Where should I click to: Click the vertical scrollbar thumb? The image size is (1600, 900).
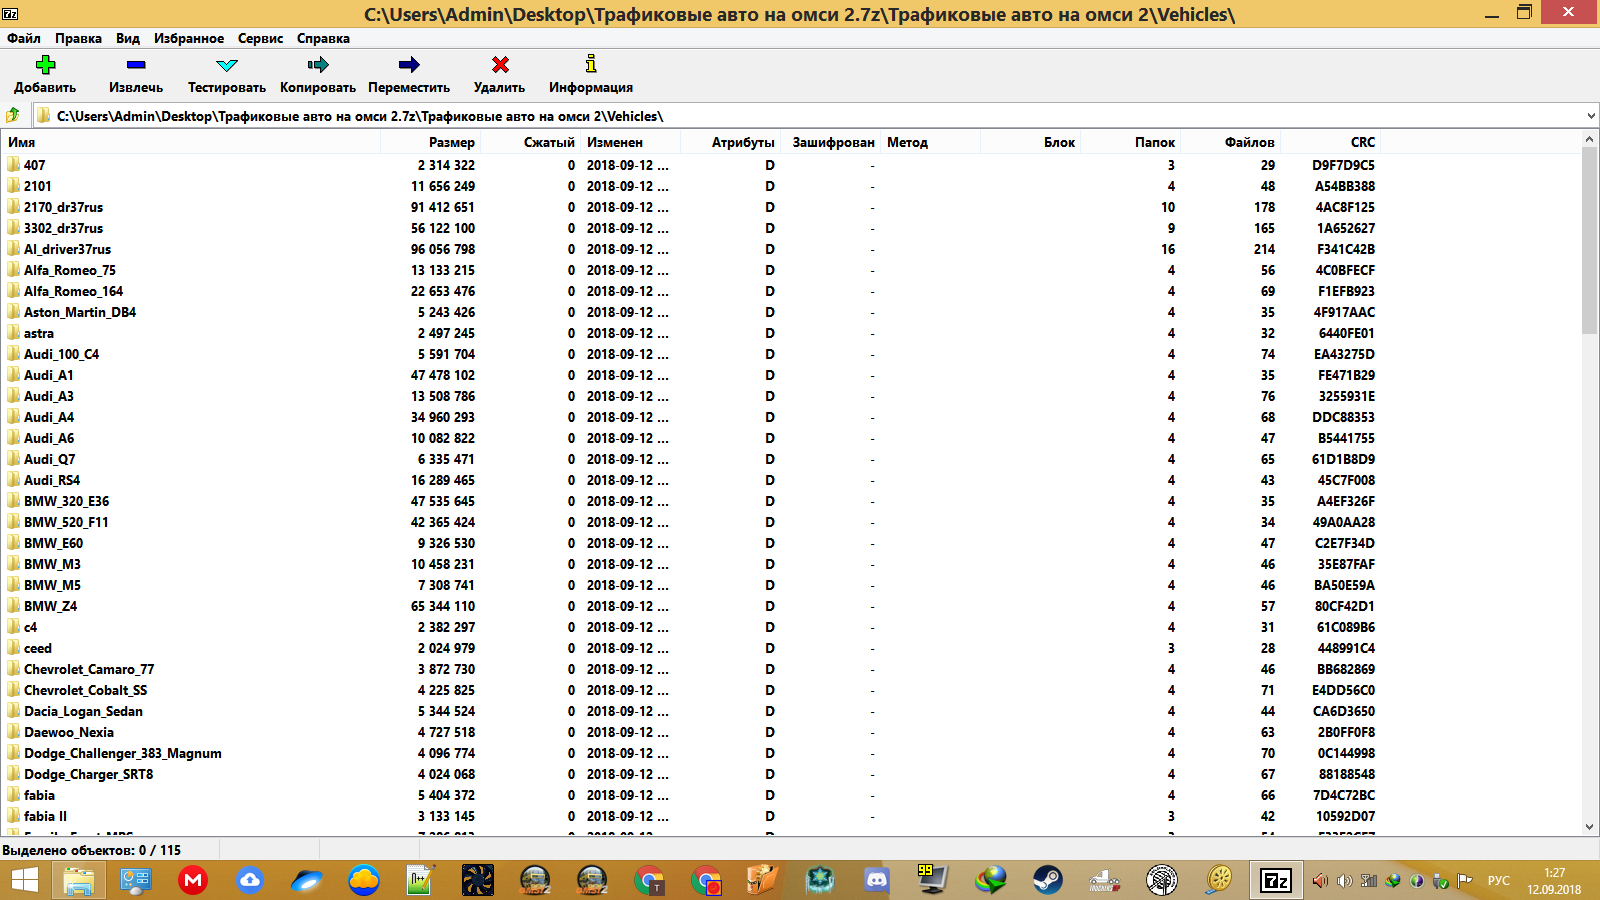(x=1590, y=241)
